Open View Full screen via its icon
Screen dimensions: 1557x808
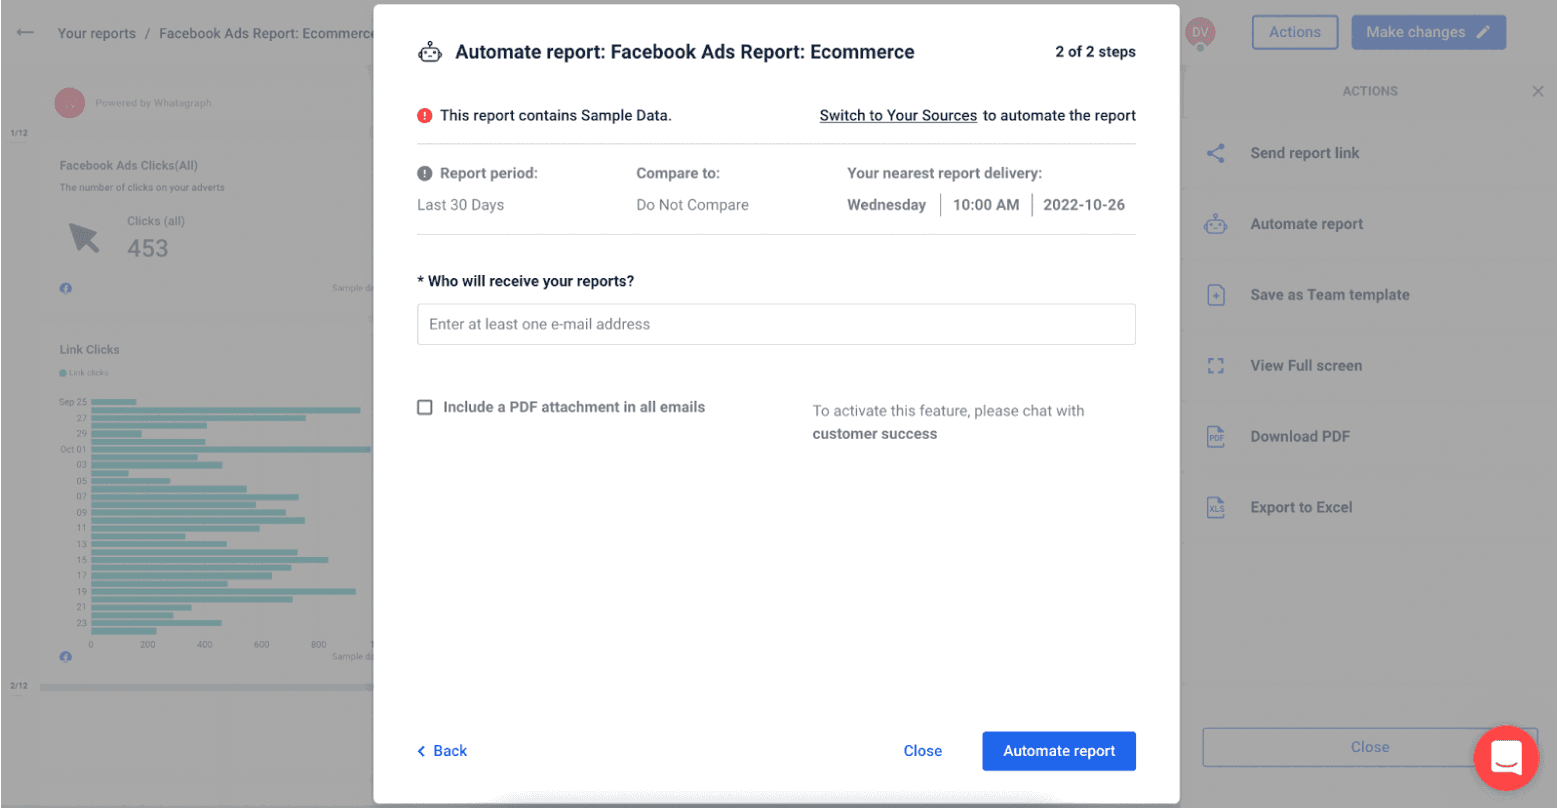[1216, 365]
